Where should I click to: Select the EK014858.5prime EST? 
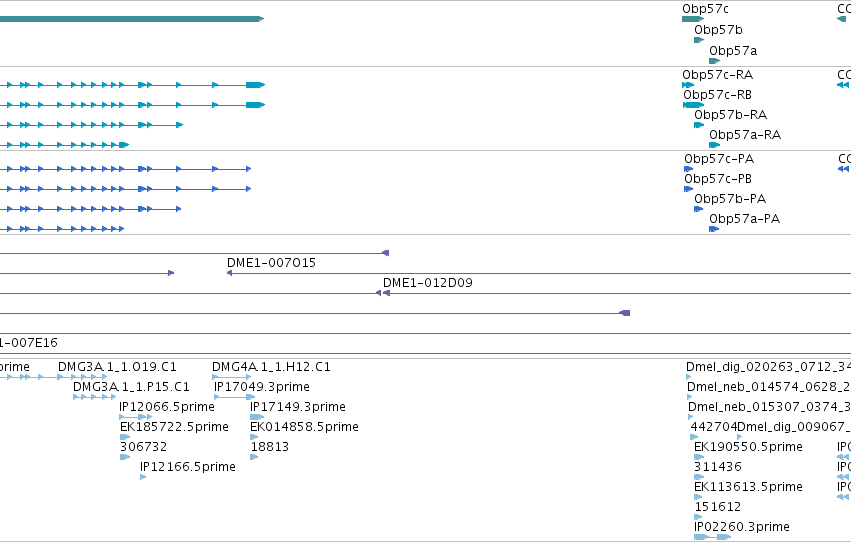pos(254,437)
